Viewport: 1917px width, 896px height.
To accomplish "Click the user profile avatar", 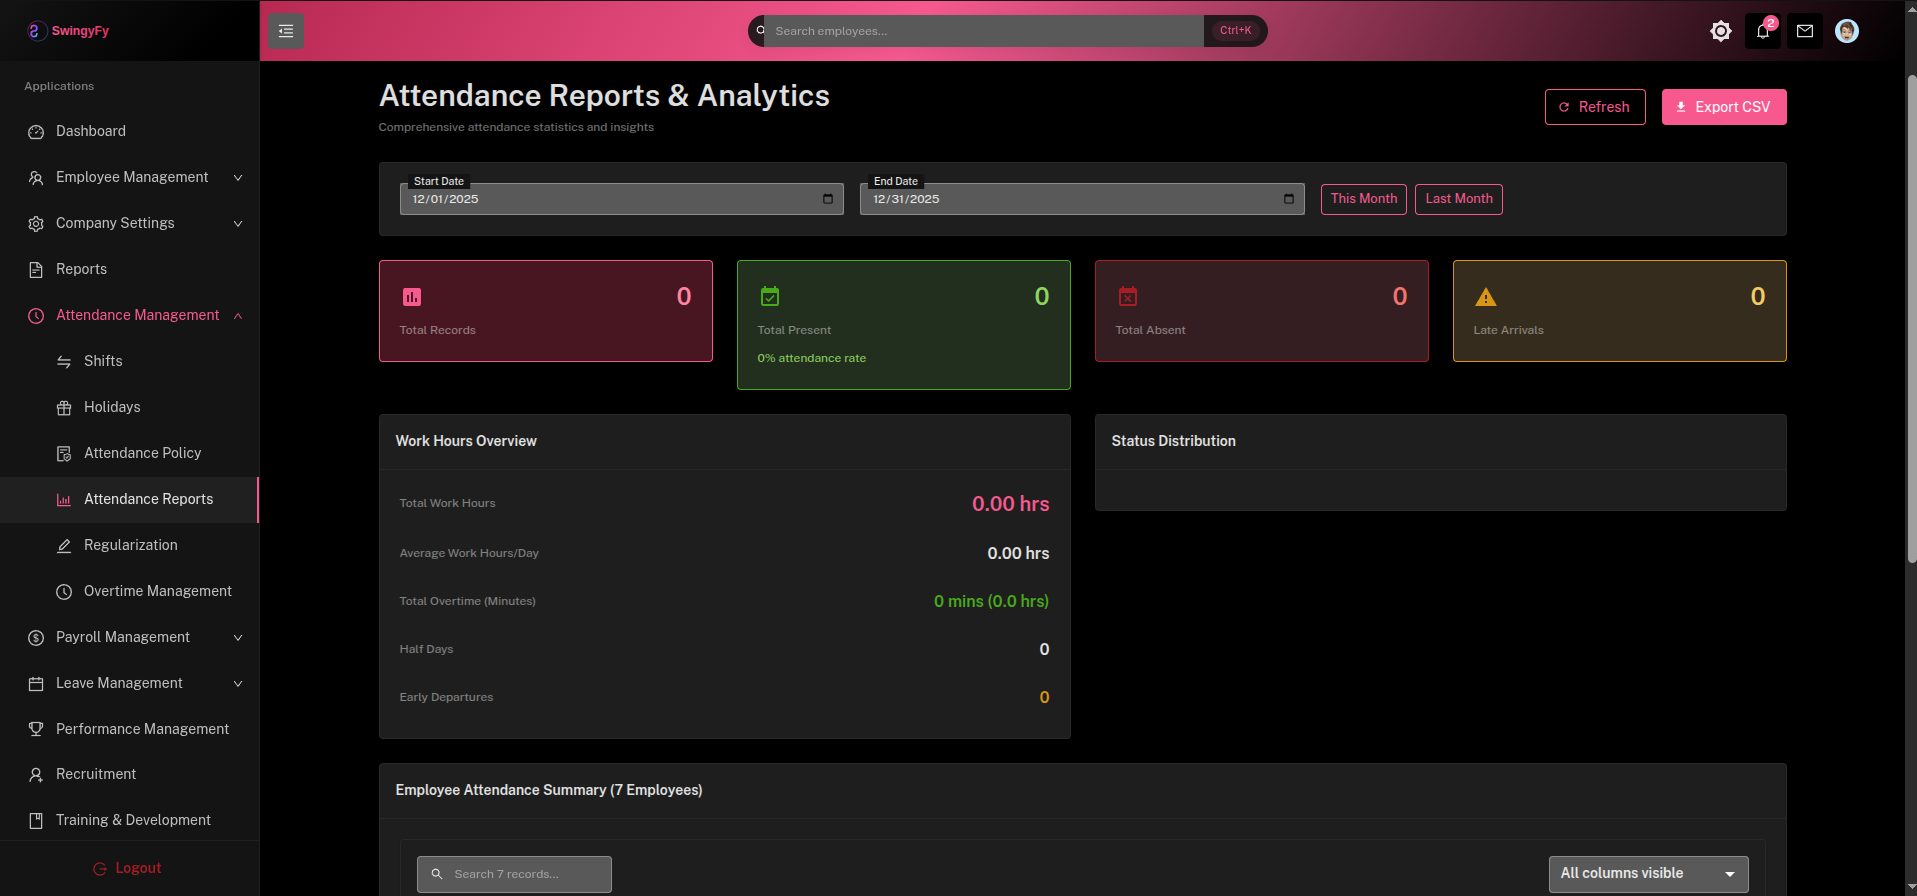I will tap(1846, 31).
